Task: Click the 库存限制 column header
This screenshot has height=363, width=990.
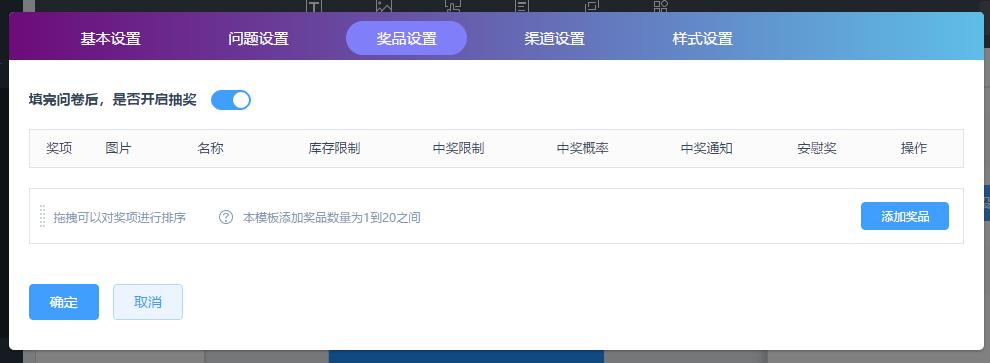Action: click(x=335, y=148)
